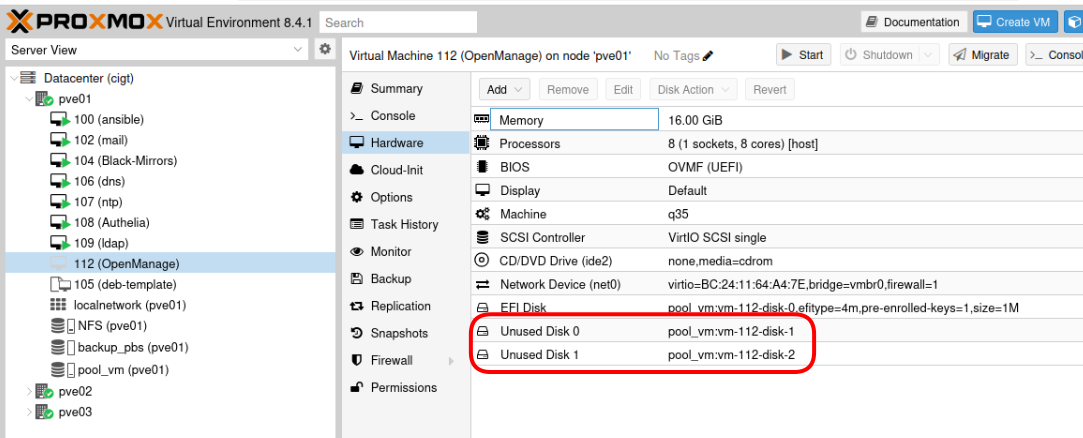Collapse the Datacenter (cigt) tree node
Image resolution: width=1083 pixels, height=438 pixels.
pos(14,78)
